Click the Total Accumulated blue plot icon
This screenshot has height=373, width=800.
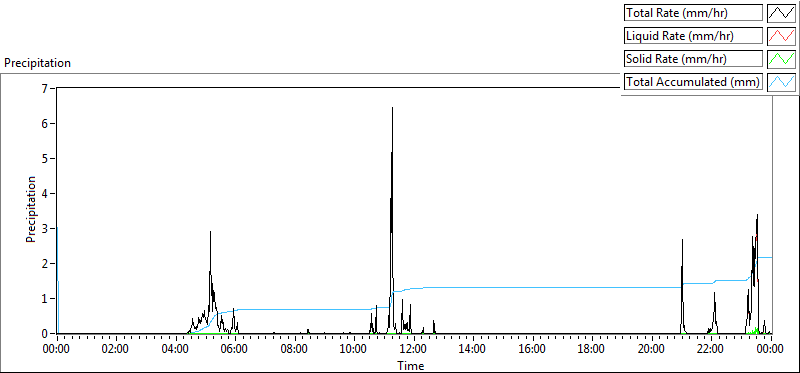[782, 82]
